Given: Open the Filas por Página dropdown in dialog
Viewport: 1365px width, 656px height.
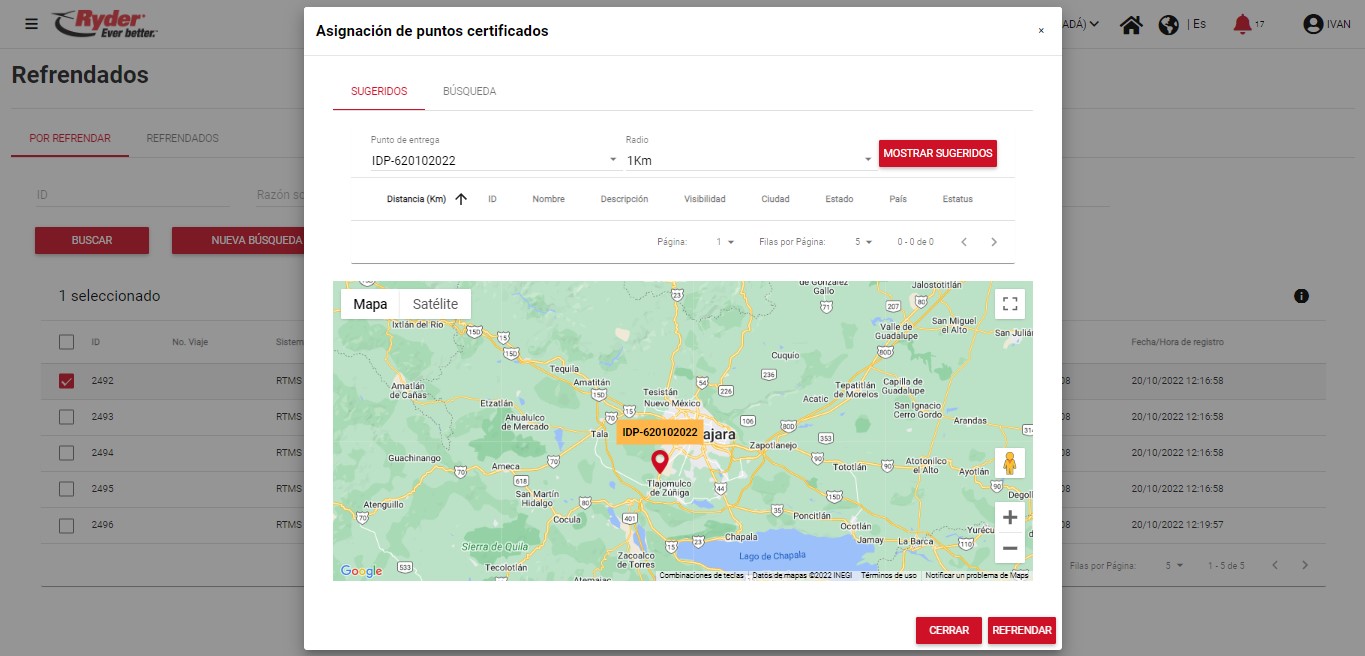Looking at the screenshot, I should (x=863, y=242).
